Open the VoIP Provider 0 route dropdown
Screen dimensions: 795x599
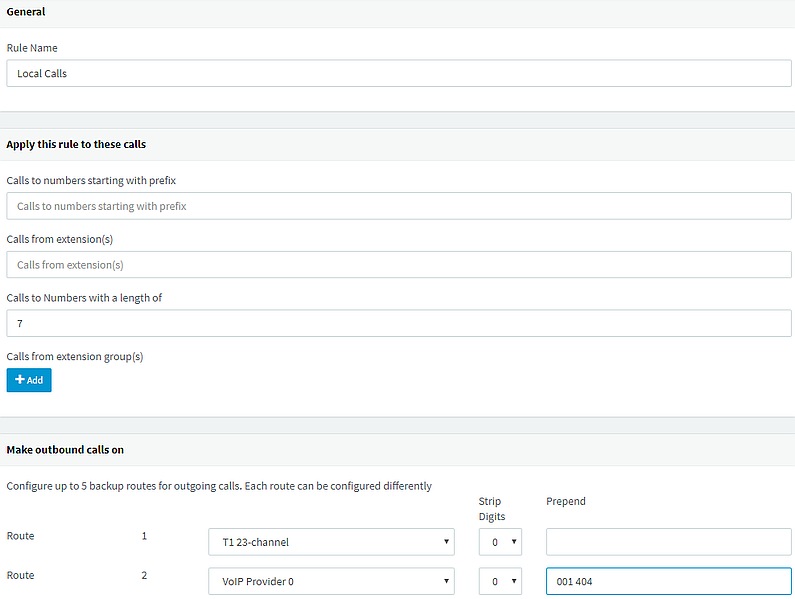click(x=331, y=581)
